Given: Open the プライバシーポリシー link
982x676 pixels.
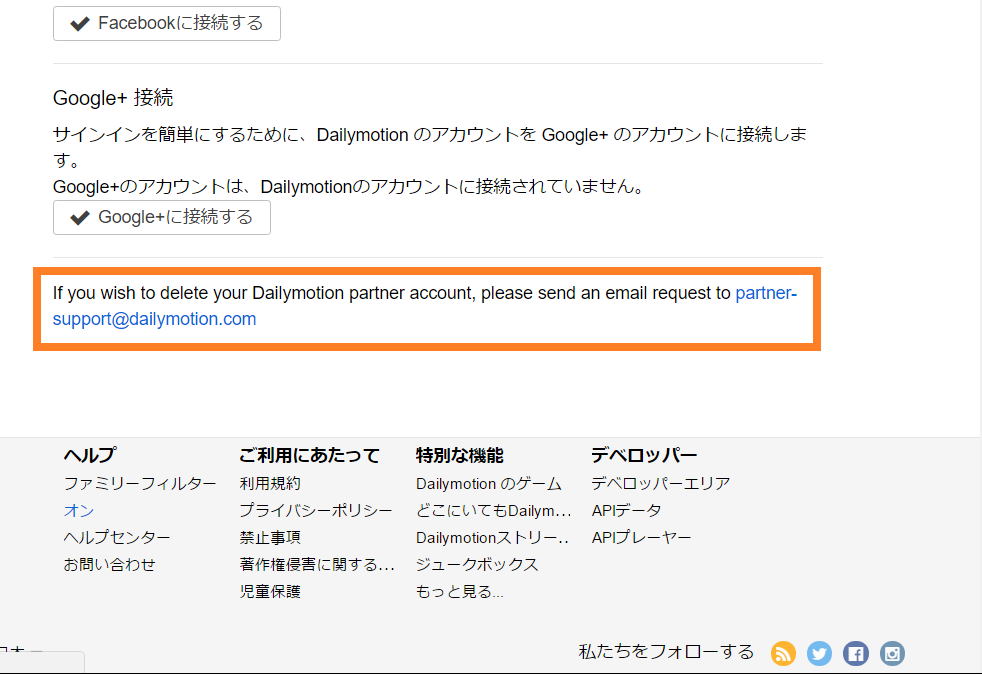Looking at the screenshot, I should [x=316, y=511].
